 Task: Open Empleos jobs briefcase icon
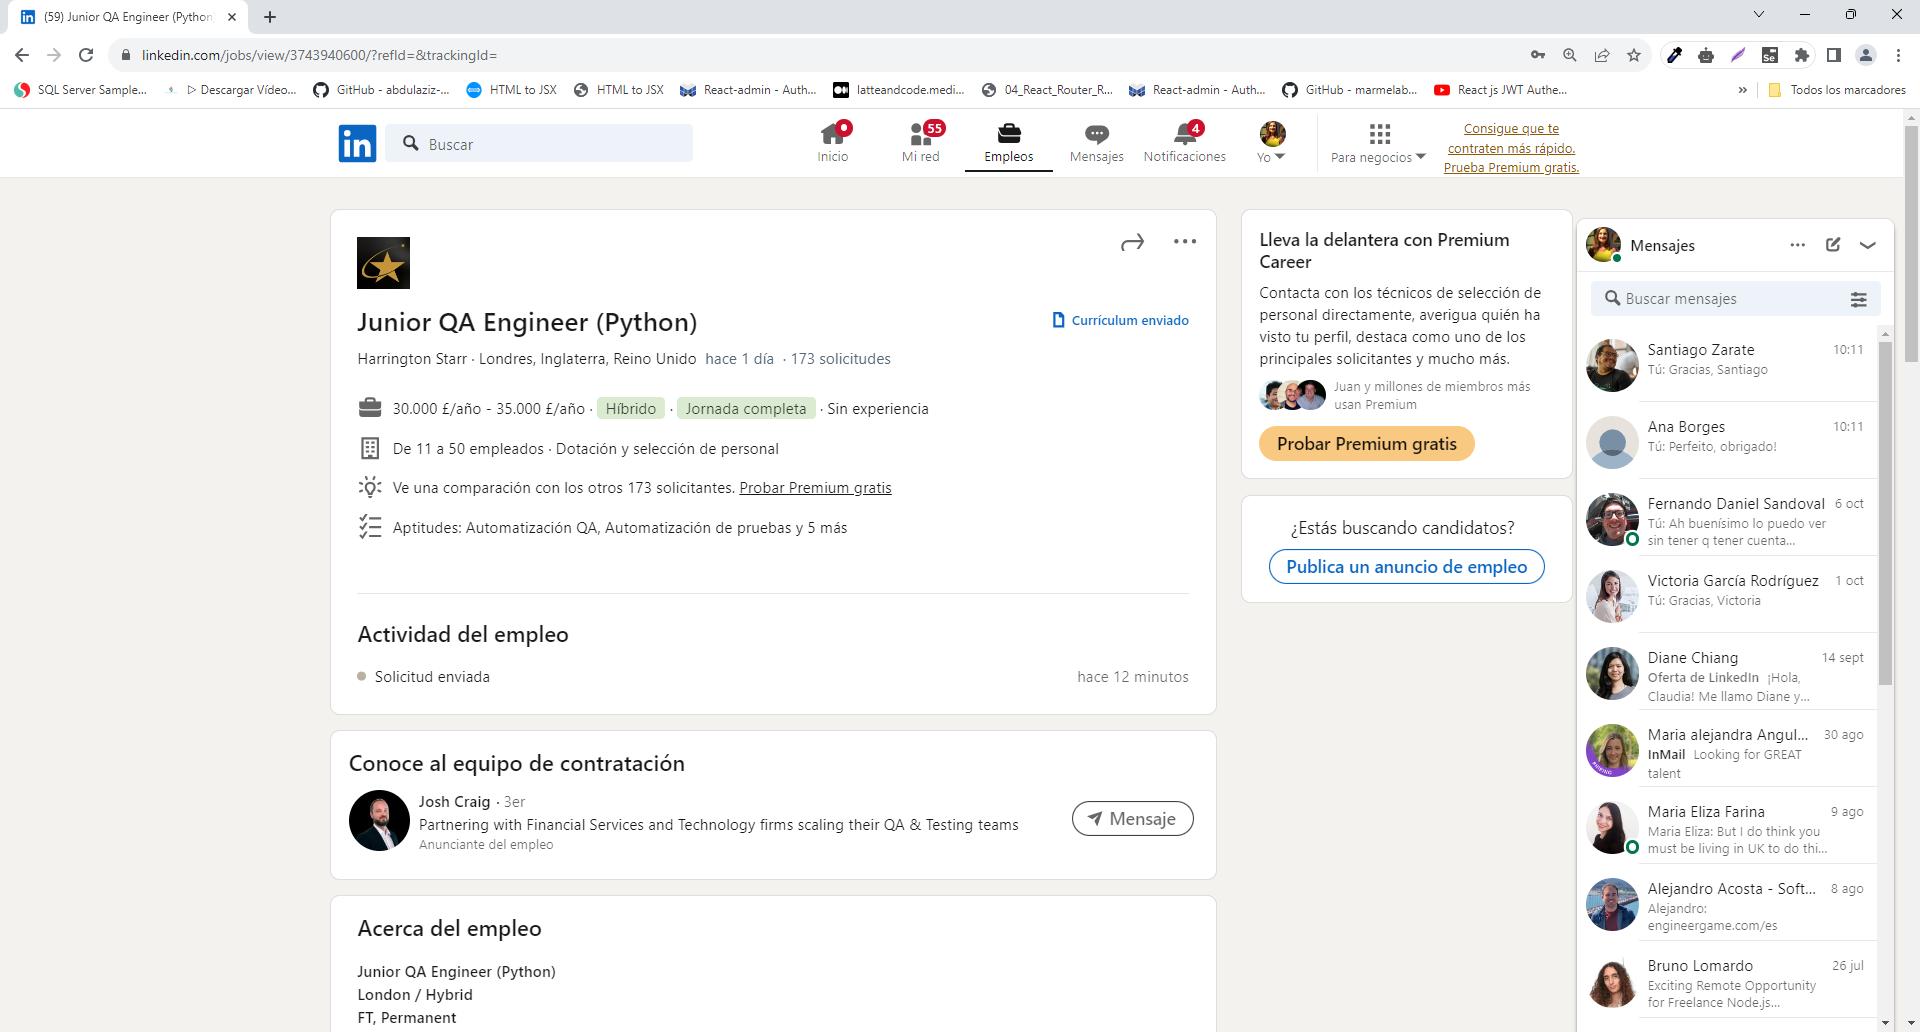tap(1008, 143)
